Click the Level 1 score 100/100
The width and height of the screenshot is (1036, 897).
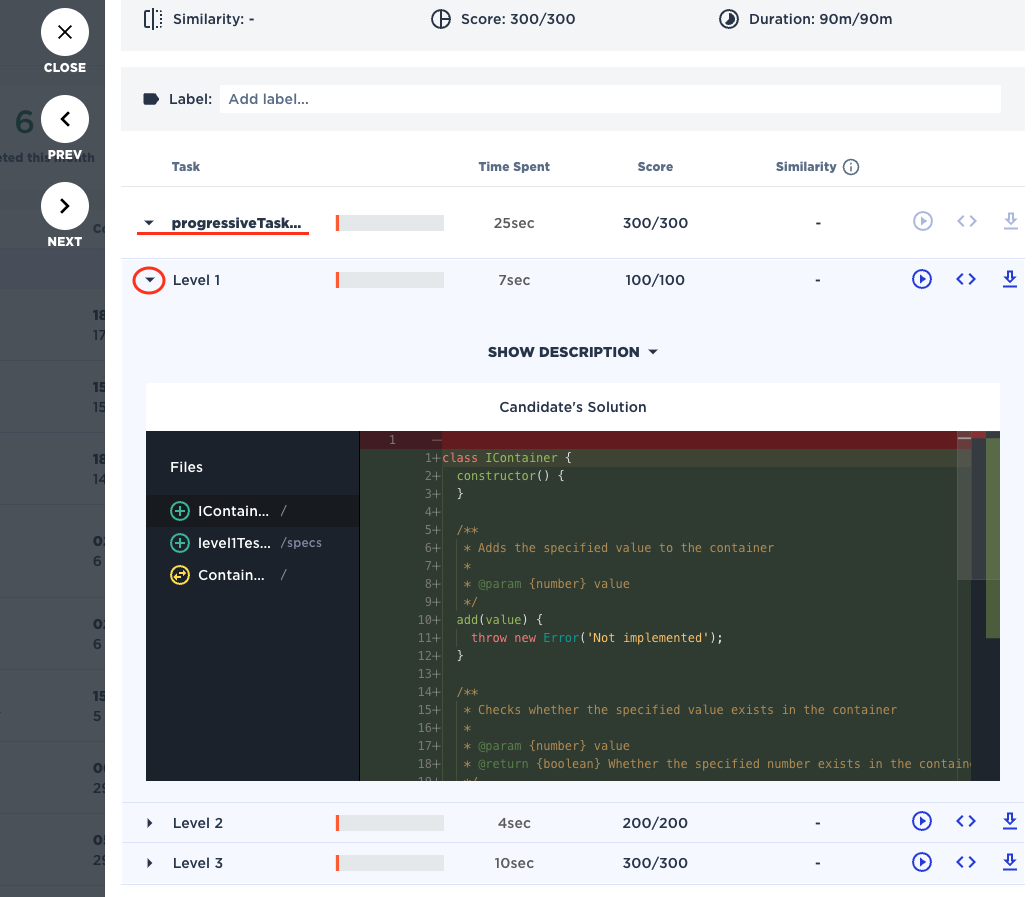(x=655, y=280)
